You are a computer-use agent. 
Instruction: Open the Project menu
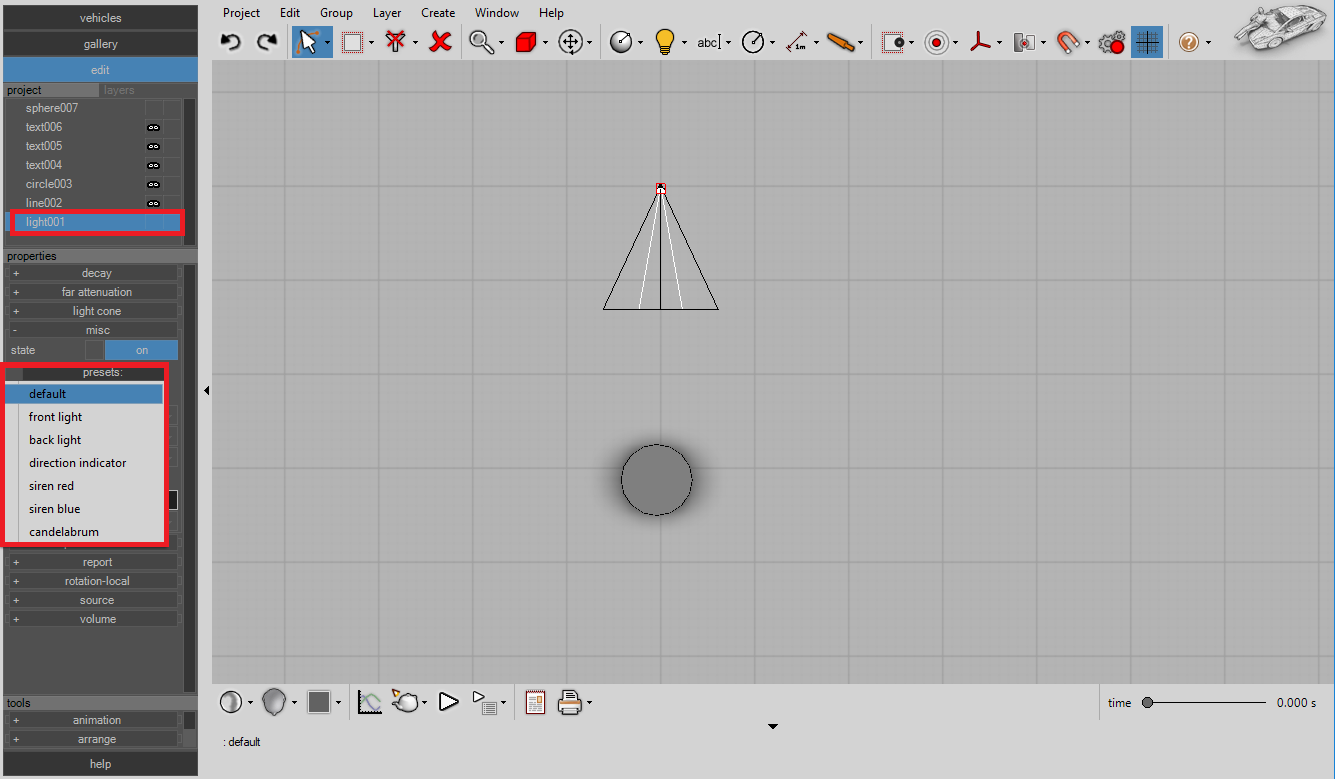241,13
